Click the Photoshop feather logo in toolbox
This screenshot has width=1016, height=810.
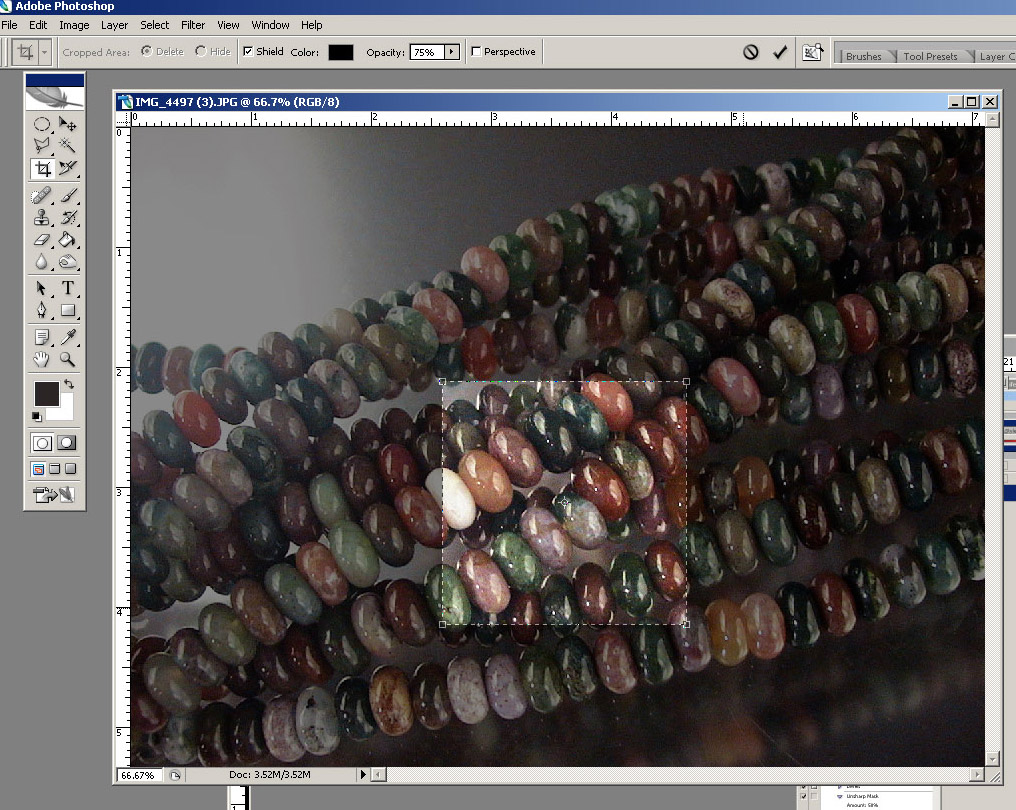pyautogui.click(x=54, y=97)
